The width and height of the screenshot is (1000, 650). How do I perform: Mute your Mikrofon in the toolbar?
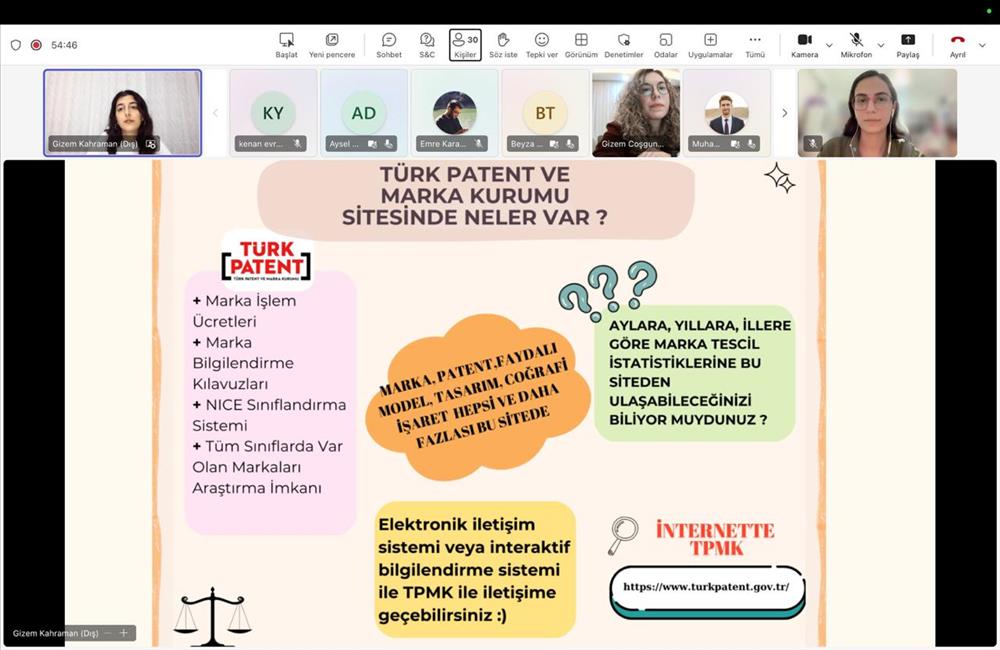[x=853, y=40]
